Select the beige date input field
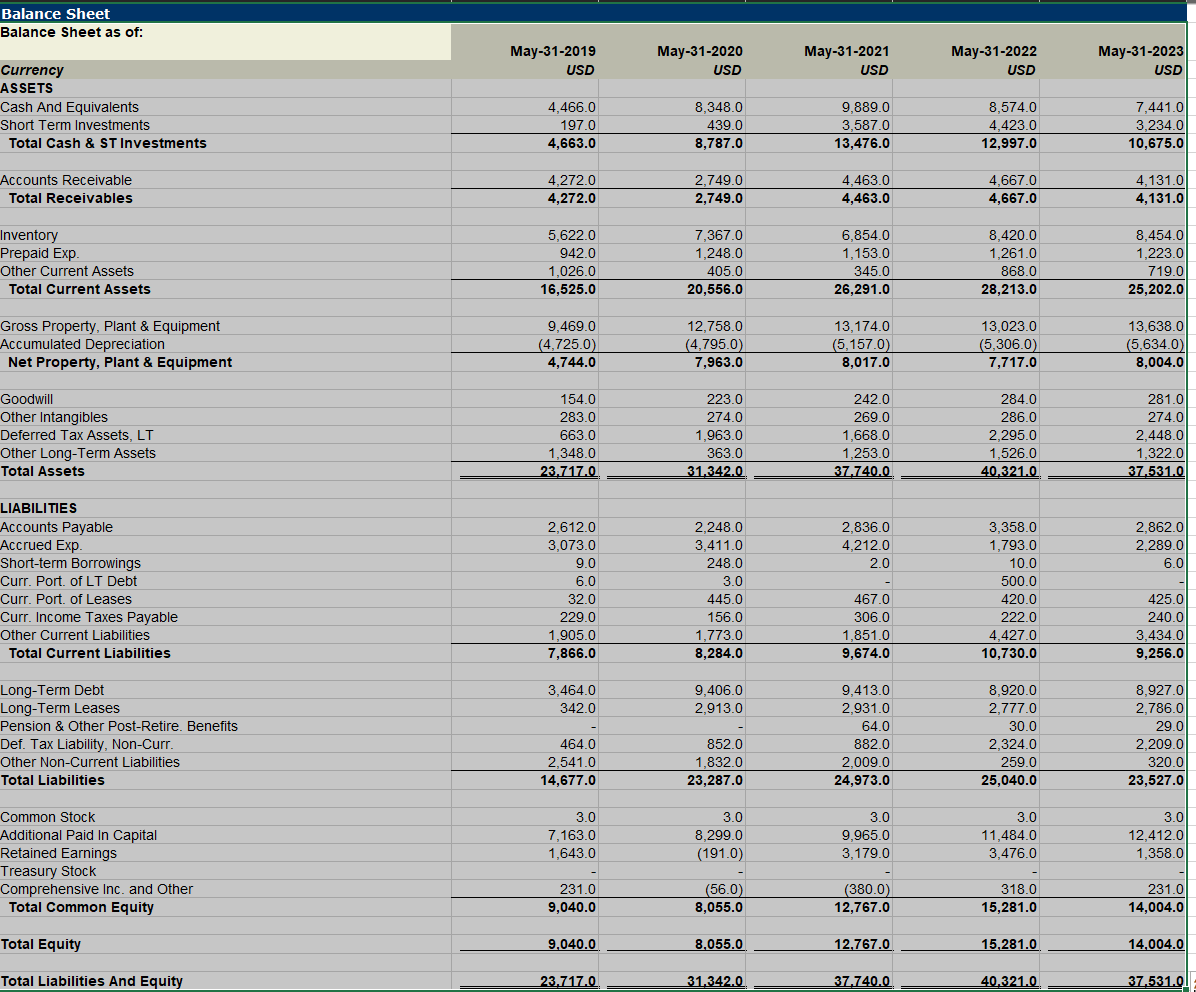Screen dimensions: 1196x992 225,42
